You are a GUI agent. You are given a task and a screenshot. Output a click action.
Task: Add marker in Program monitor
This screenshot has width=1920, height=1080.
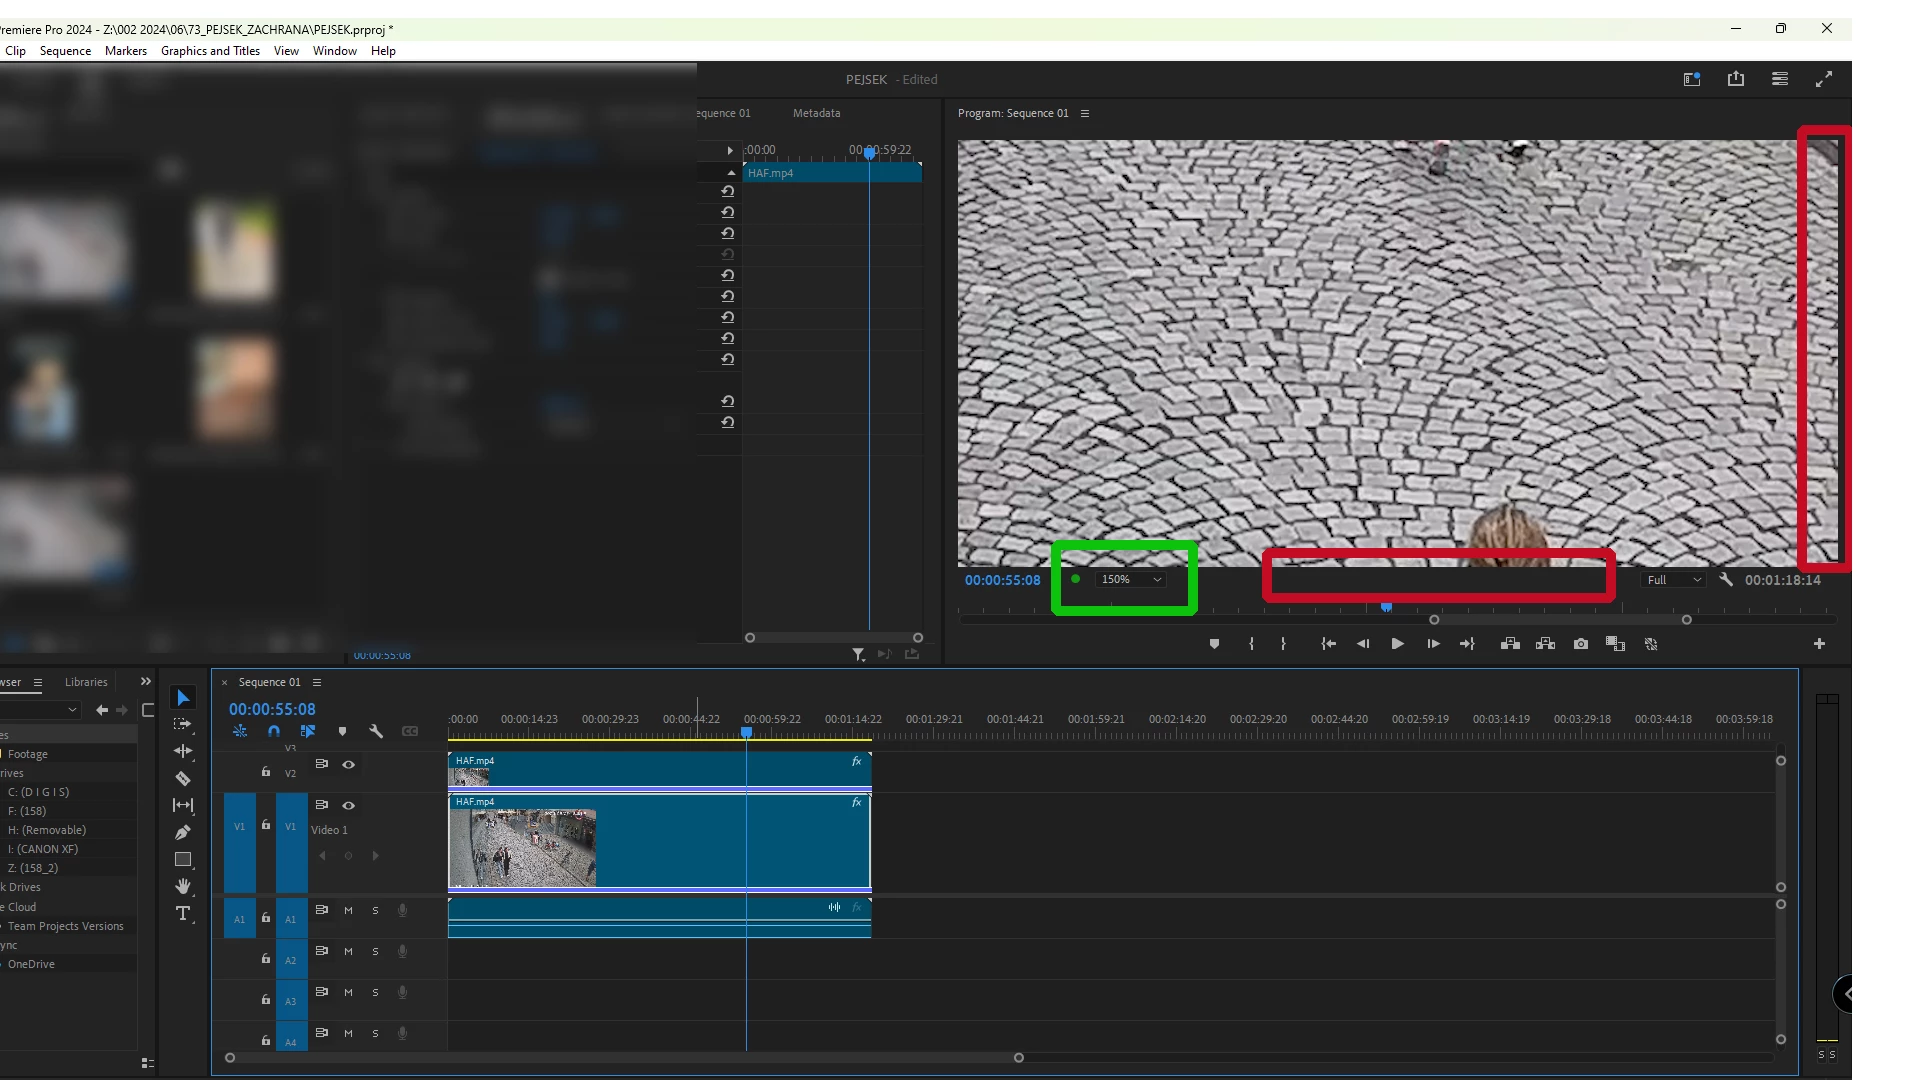1214,644
